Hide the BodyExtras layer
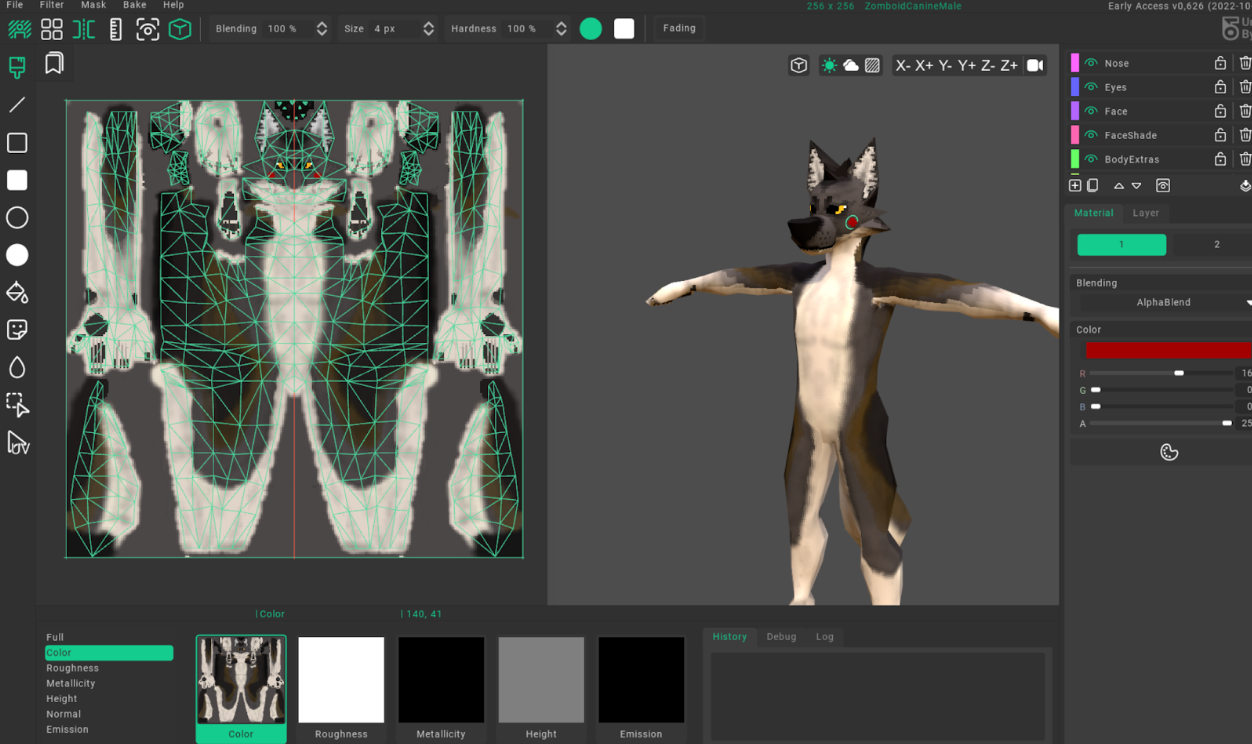The height and width of the screenshot is (744, 1252). pos(1091,159)
